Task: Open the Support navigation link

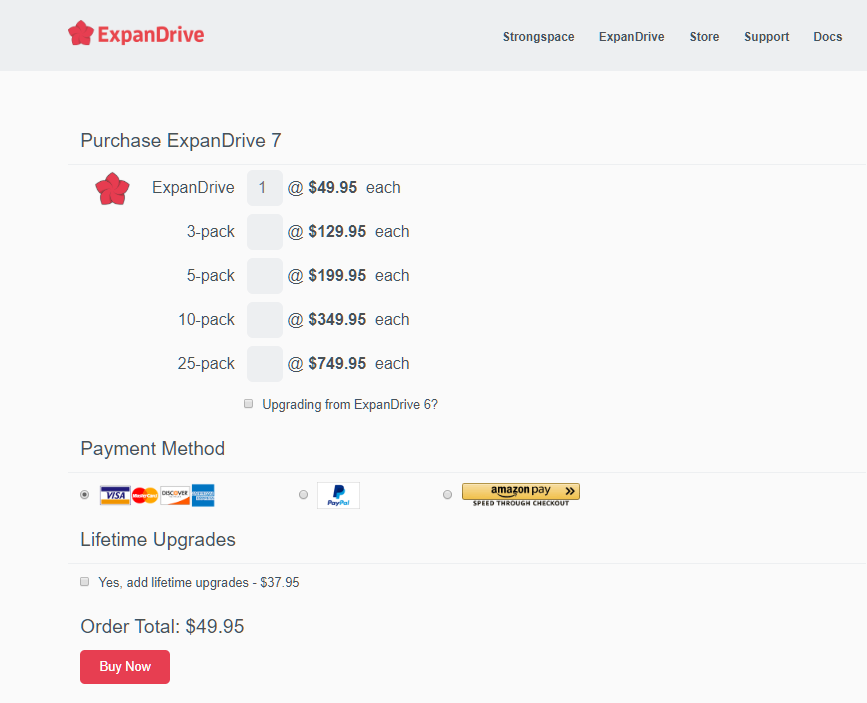Action: pos(766,37)
